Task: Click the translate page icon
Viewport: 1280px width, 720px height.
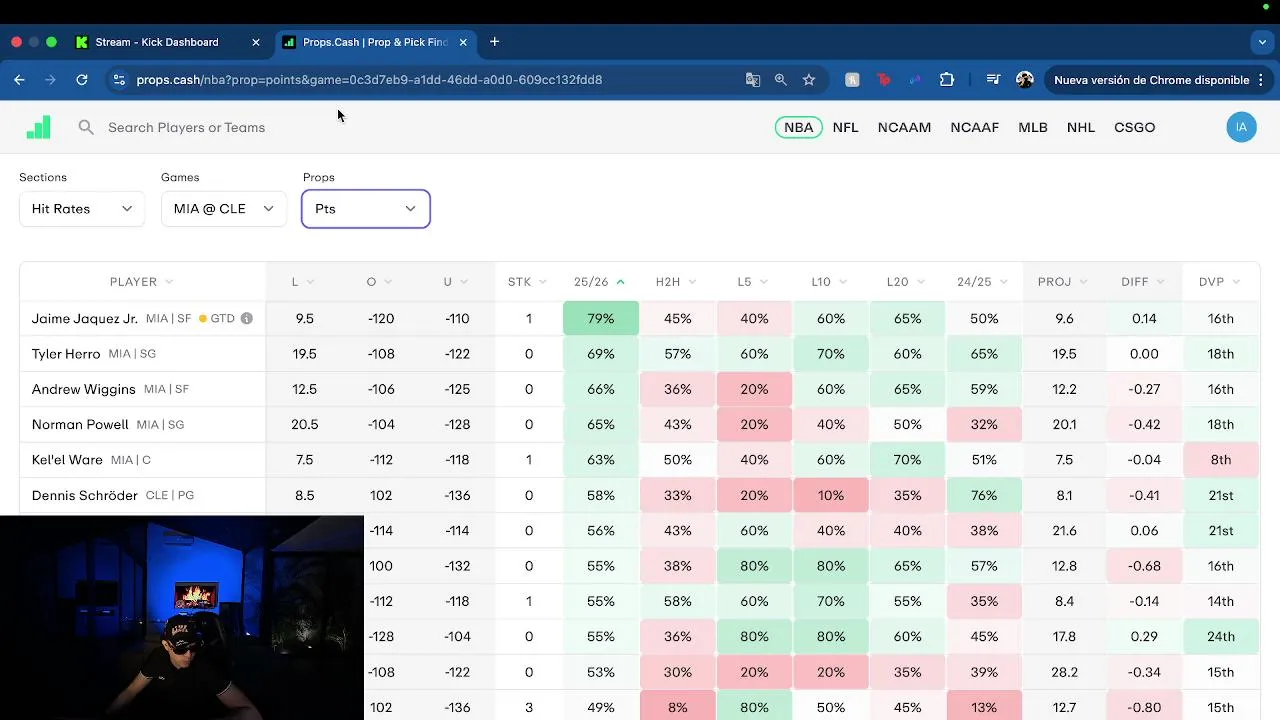Action: [753, 79]
